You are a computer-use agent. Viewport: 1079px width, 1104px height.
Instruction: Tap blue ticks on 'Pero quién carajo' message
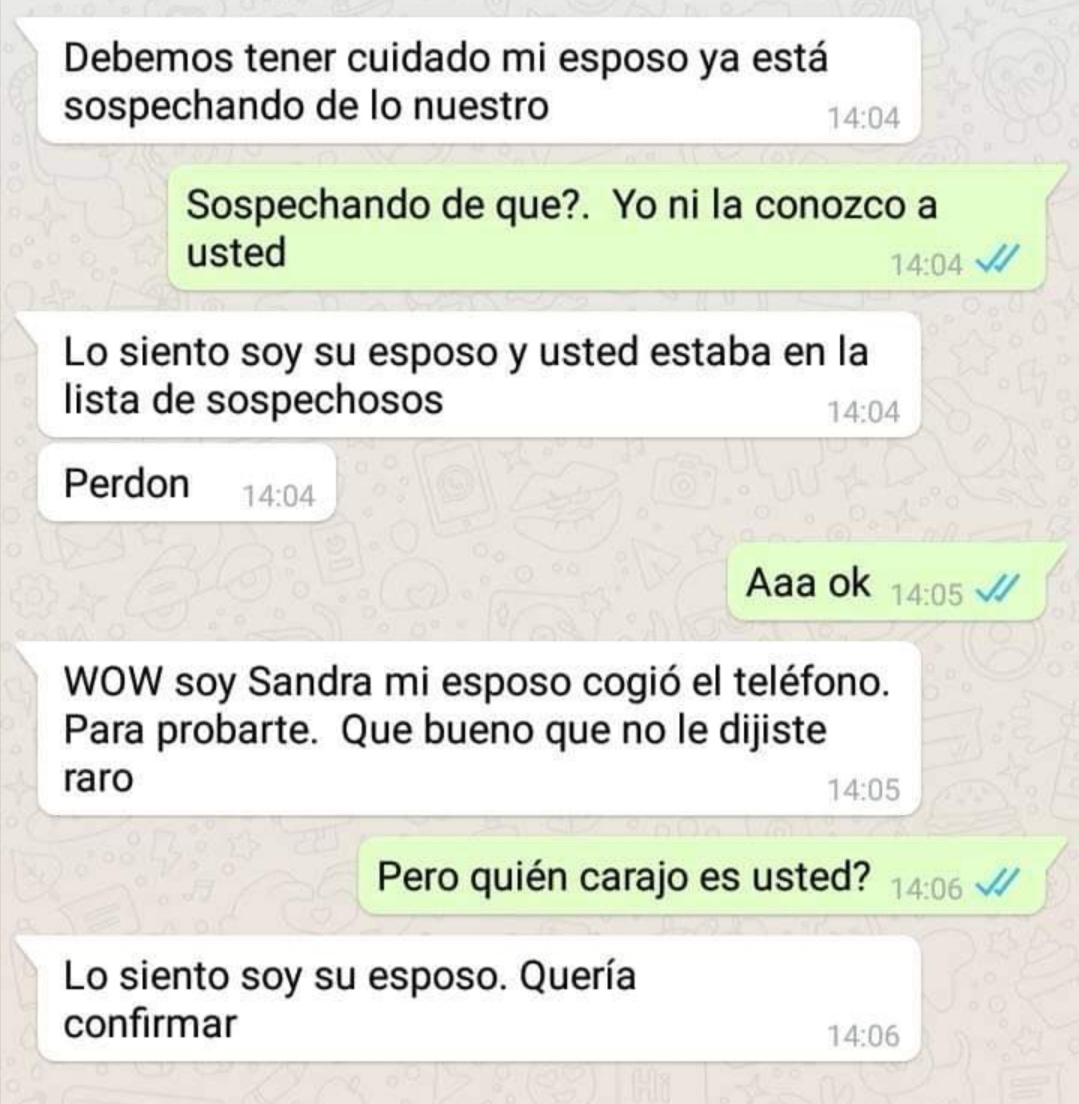997,885
